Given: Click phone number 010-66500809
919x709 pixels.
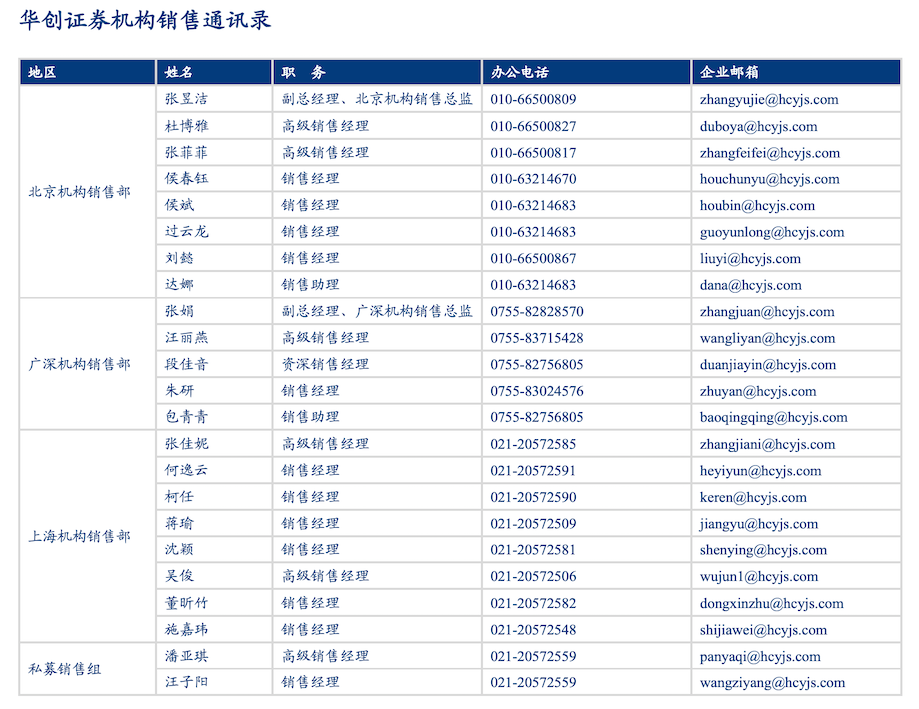Looking at the screenshot, I should (533, 100).
